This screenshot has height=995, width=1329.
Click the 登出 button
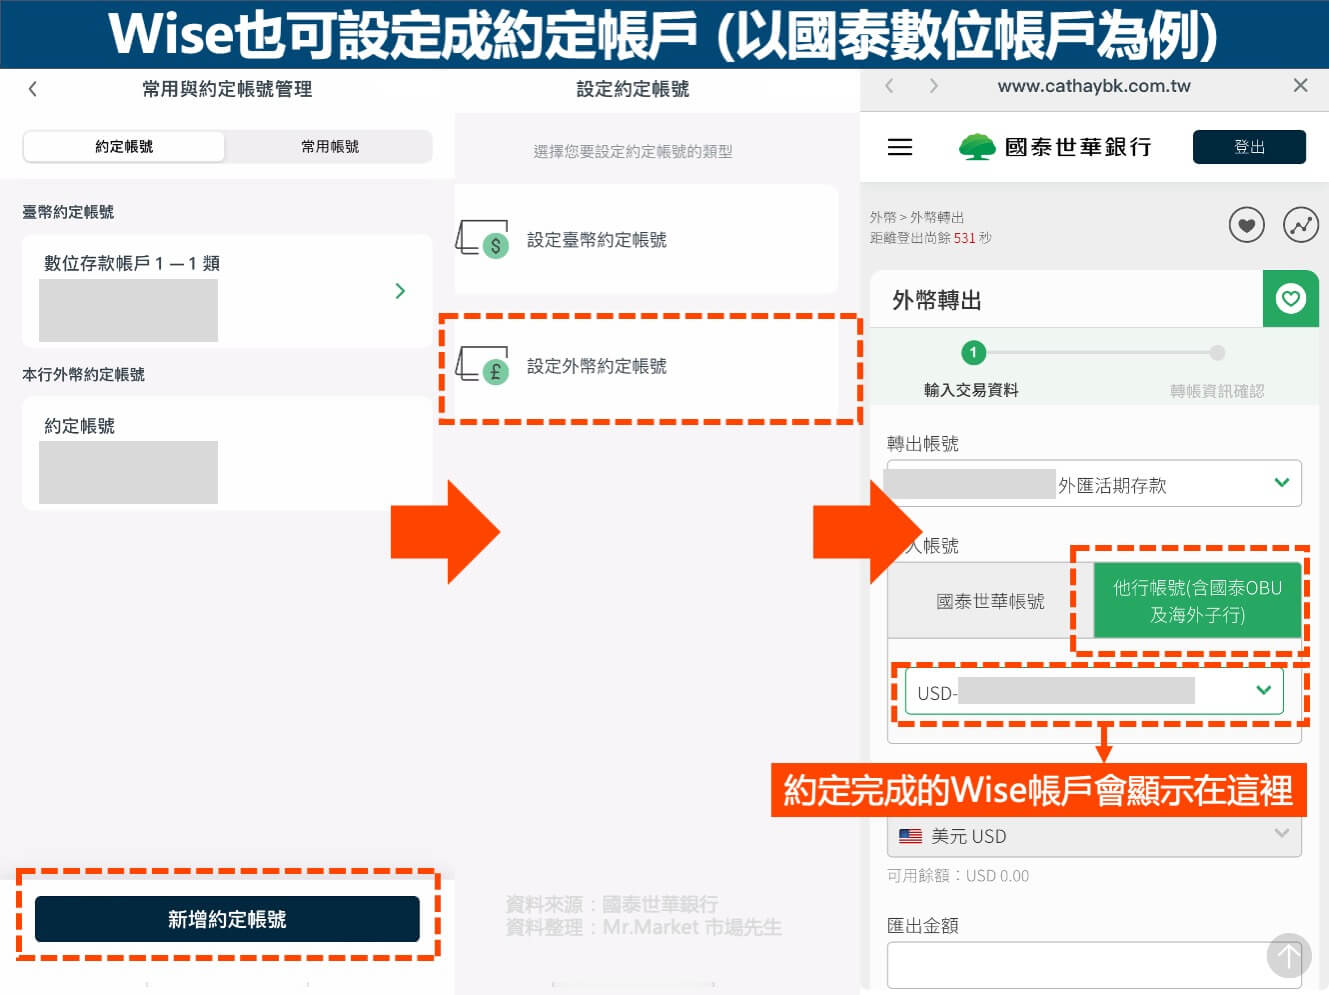click(1249, 147)
